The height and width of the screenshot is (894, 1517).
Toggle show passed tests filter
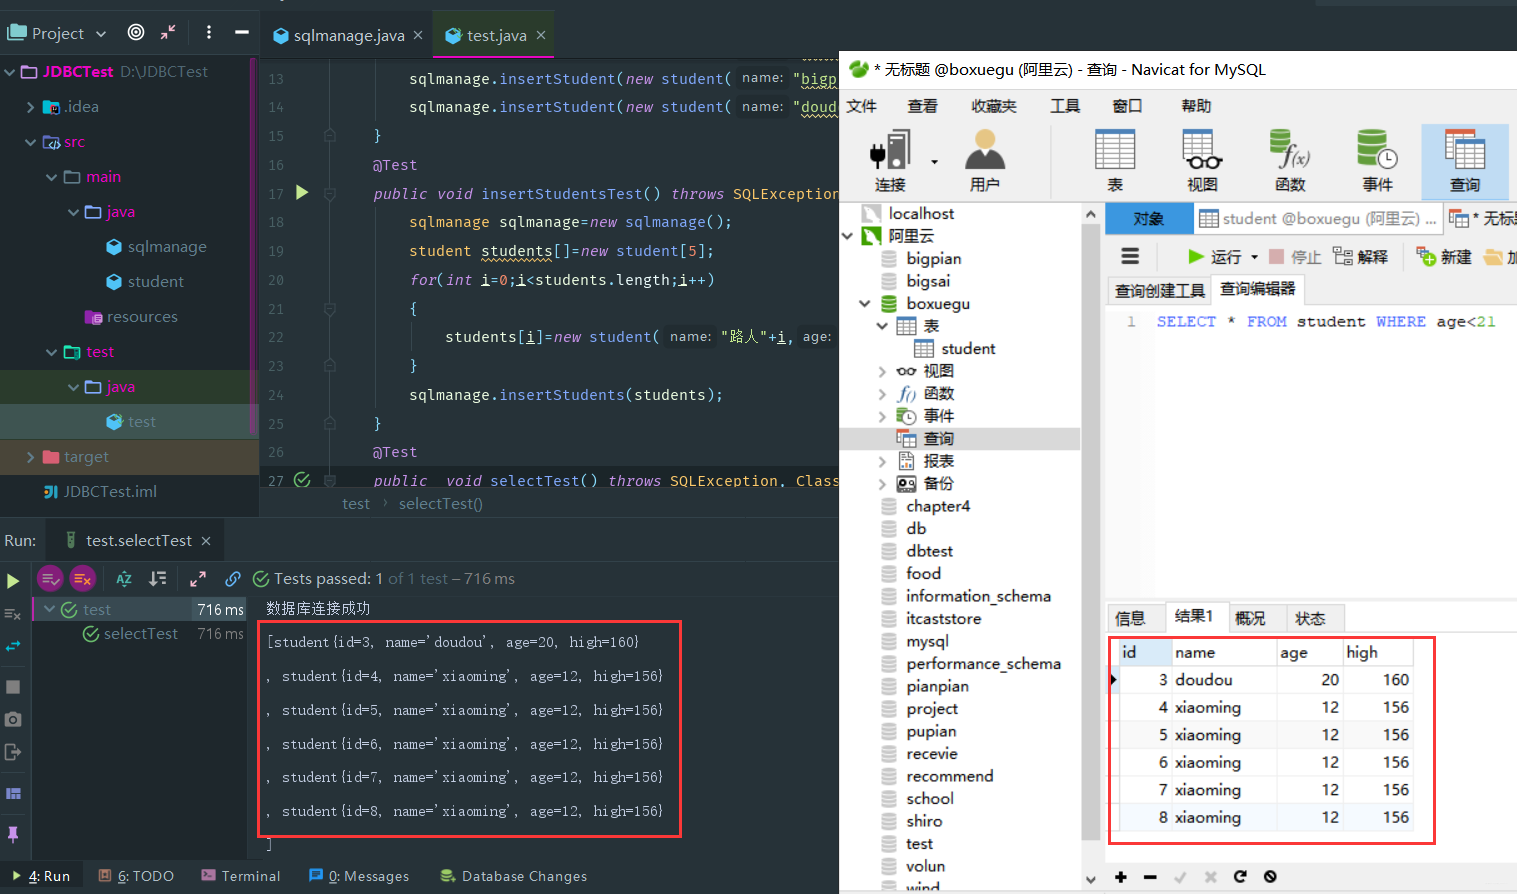(x=50, y=579)
